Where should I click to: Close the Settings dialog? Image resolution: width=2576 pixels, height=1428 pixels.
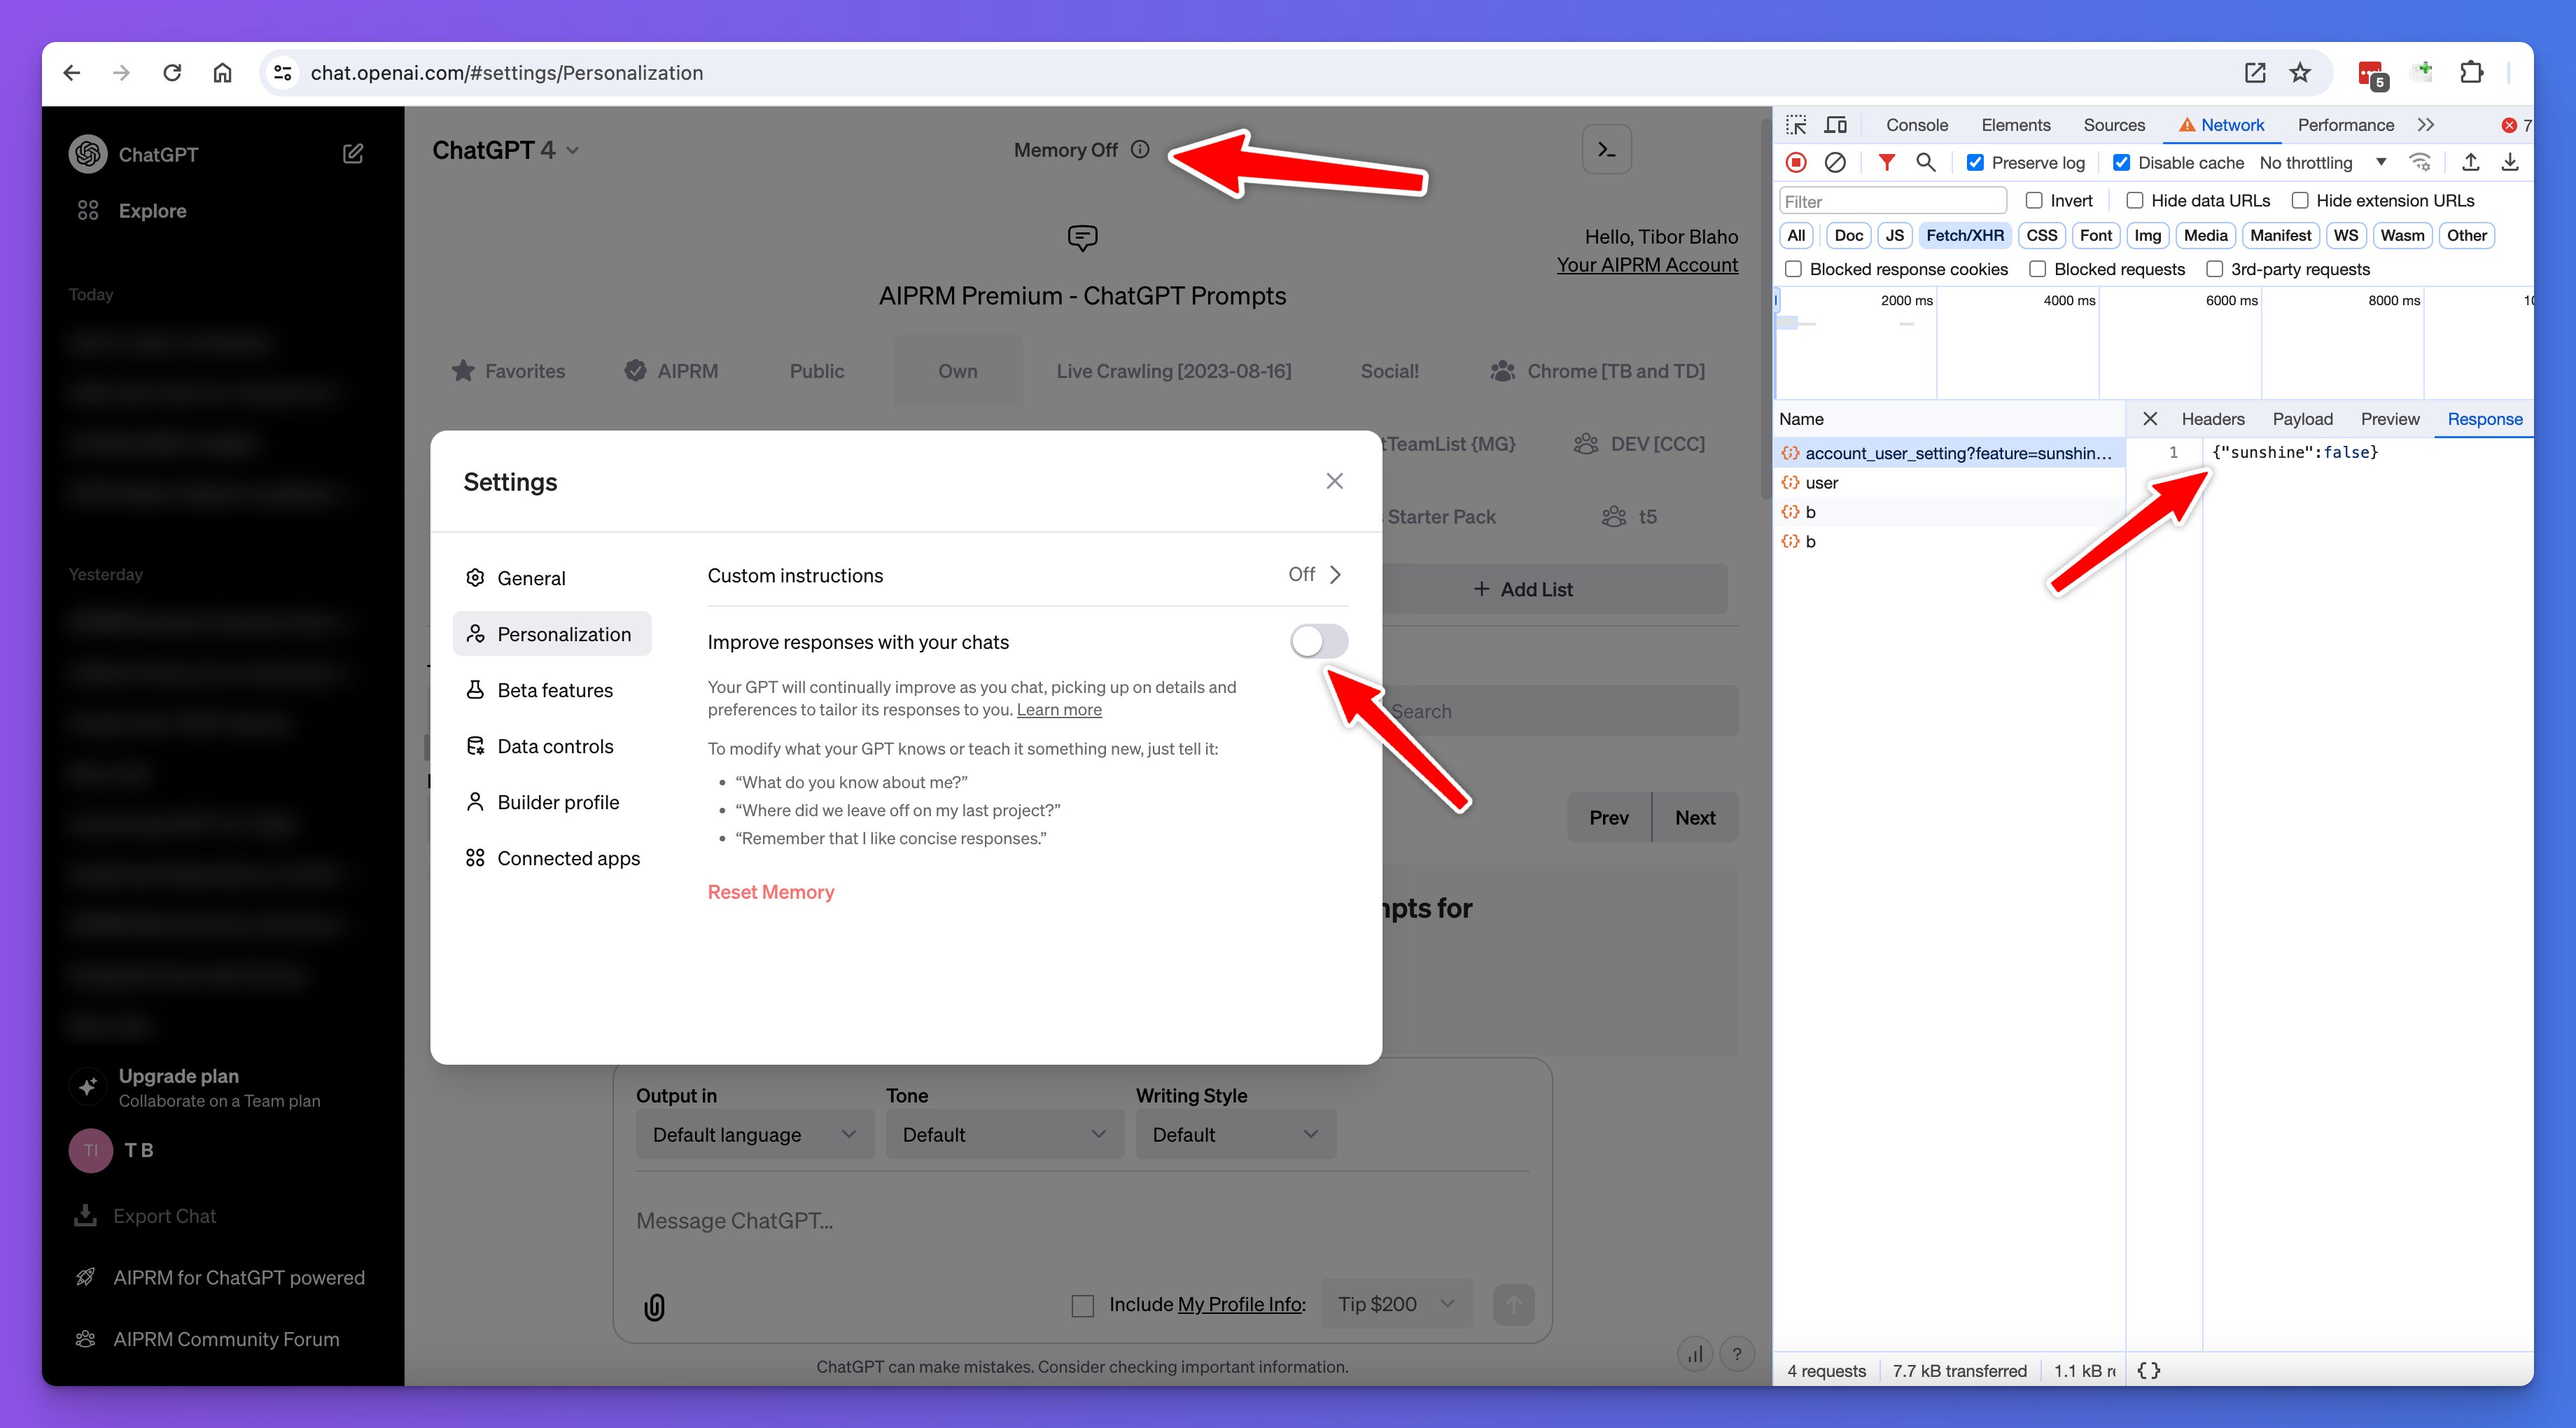pyautogui.click(x=1334, y=481)
